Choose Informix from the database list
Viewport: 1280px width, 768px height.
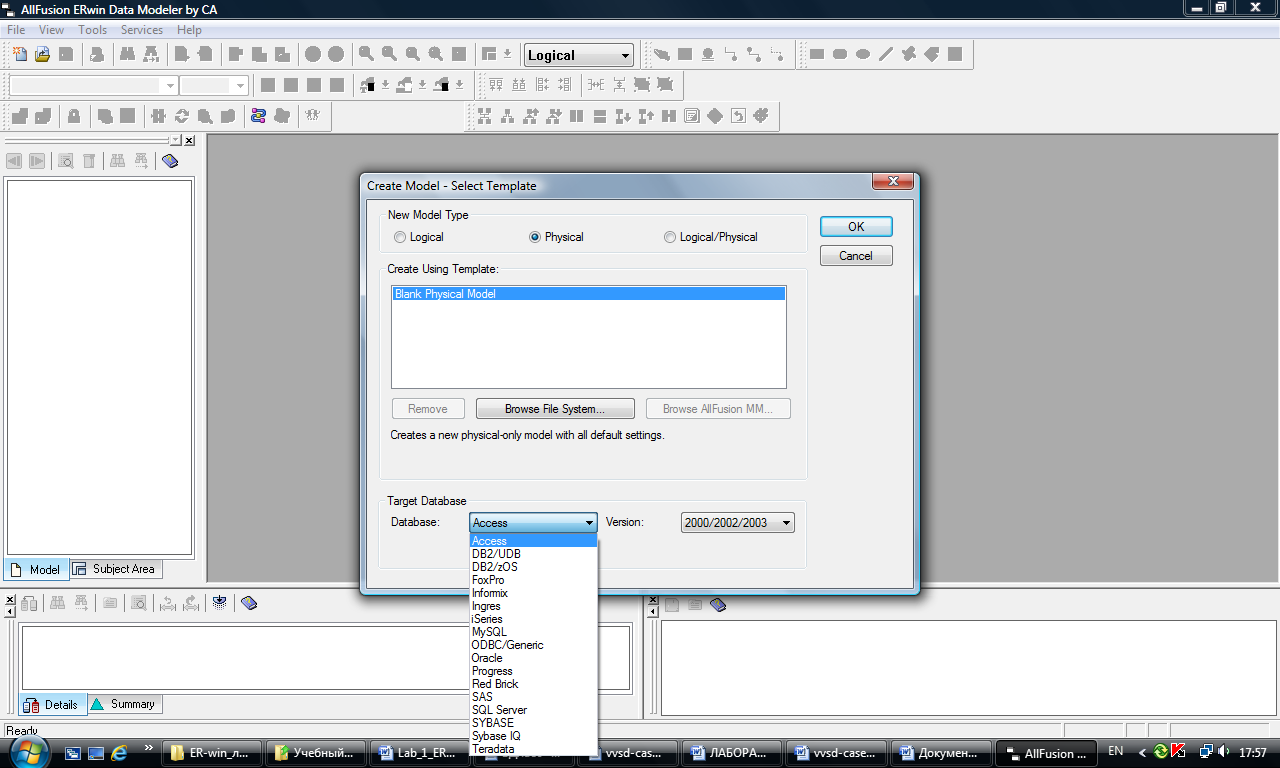coord(533,593)
